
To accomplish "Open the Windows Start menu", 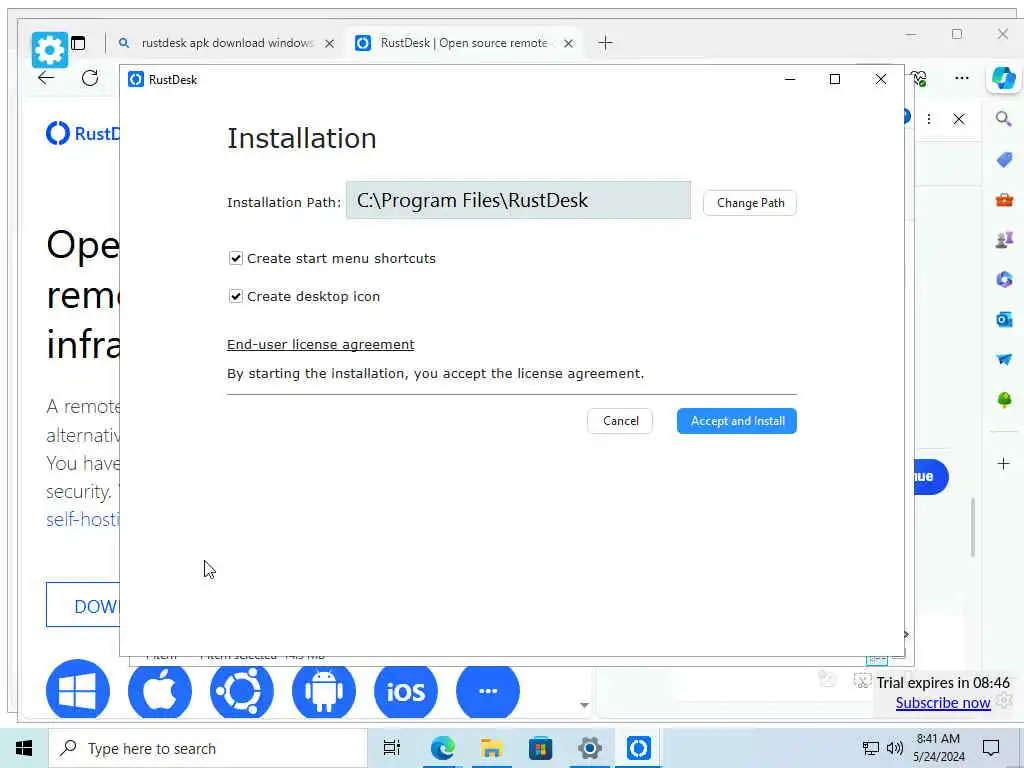I will 24,748.
